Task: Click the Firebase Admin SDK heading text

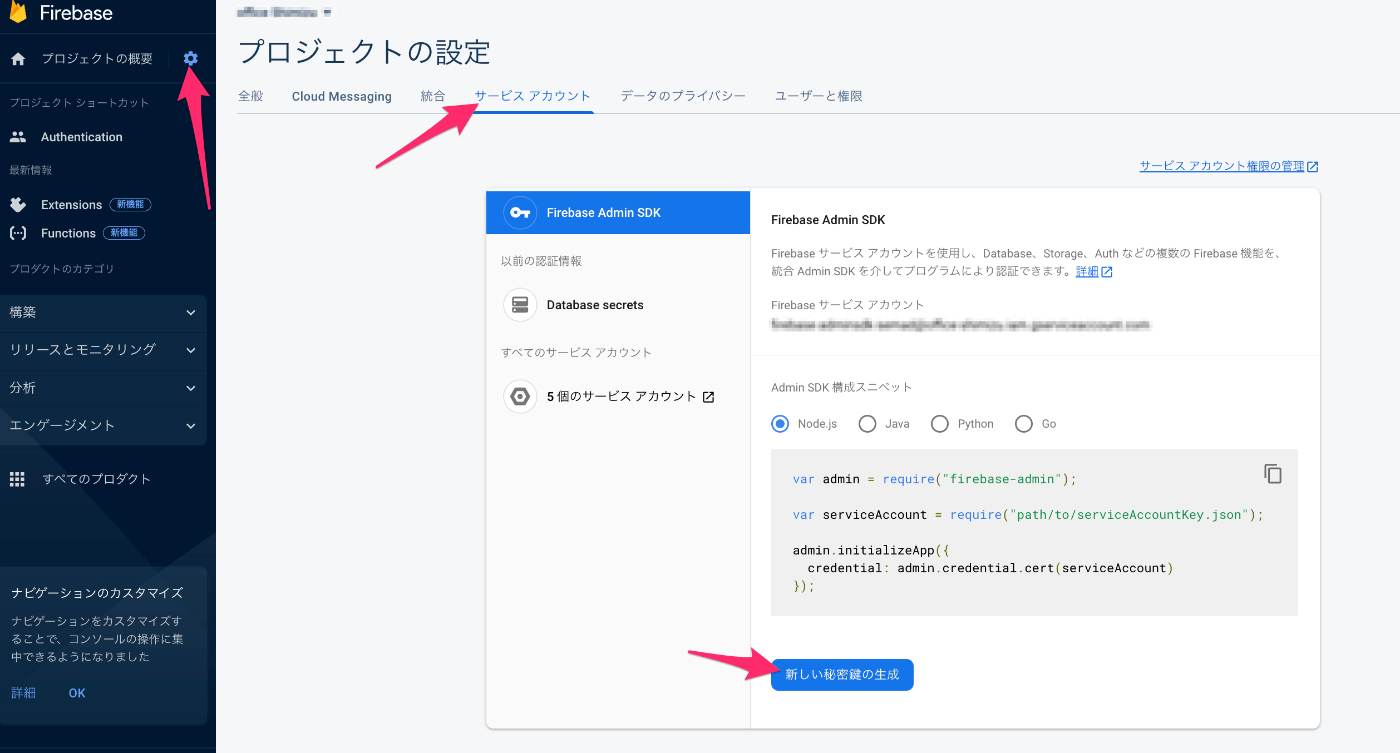Action: [x=828, y=220]
